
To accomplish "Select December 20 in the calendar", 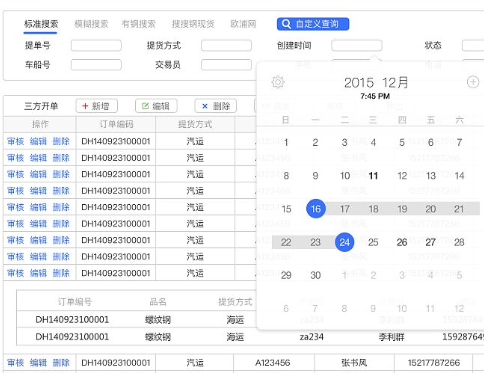I will 431,209.
